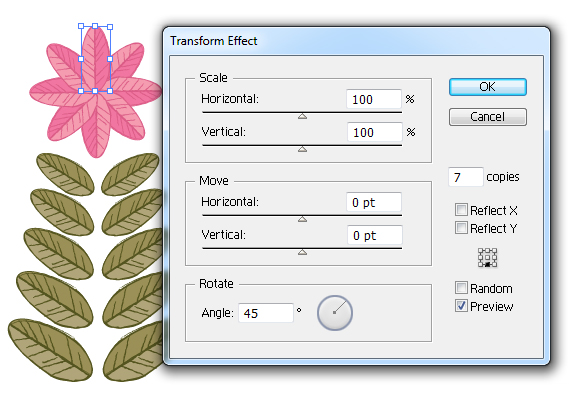Enable the Reflect Y checkbox

click(461, 228)
